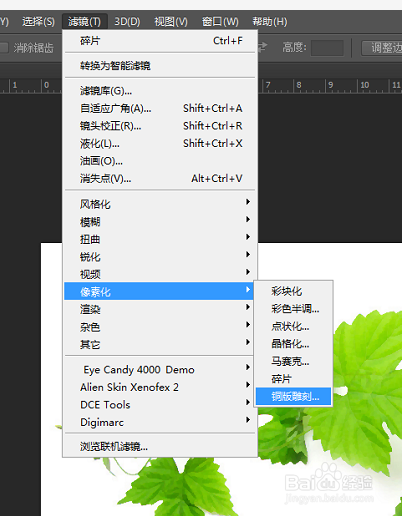Close the 滤镜(T) menu in menu bar
402x516 pixels.
point(84,22)
